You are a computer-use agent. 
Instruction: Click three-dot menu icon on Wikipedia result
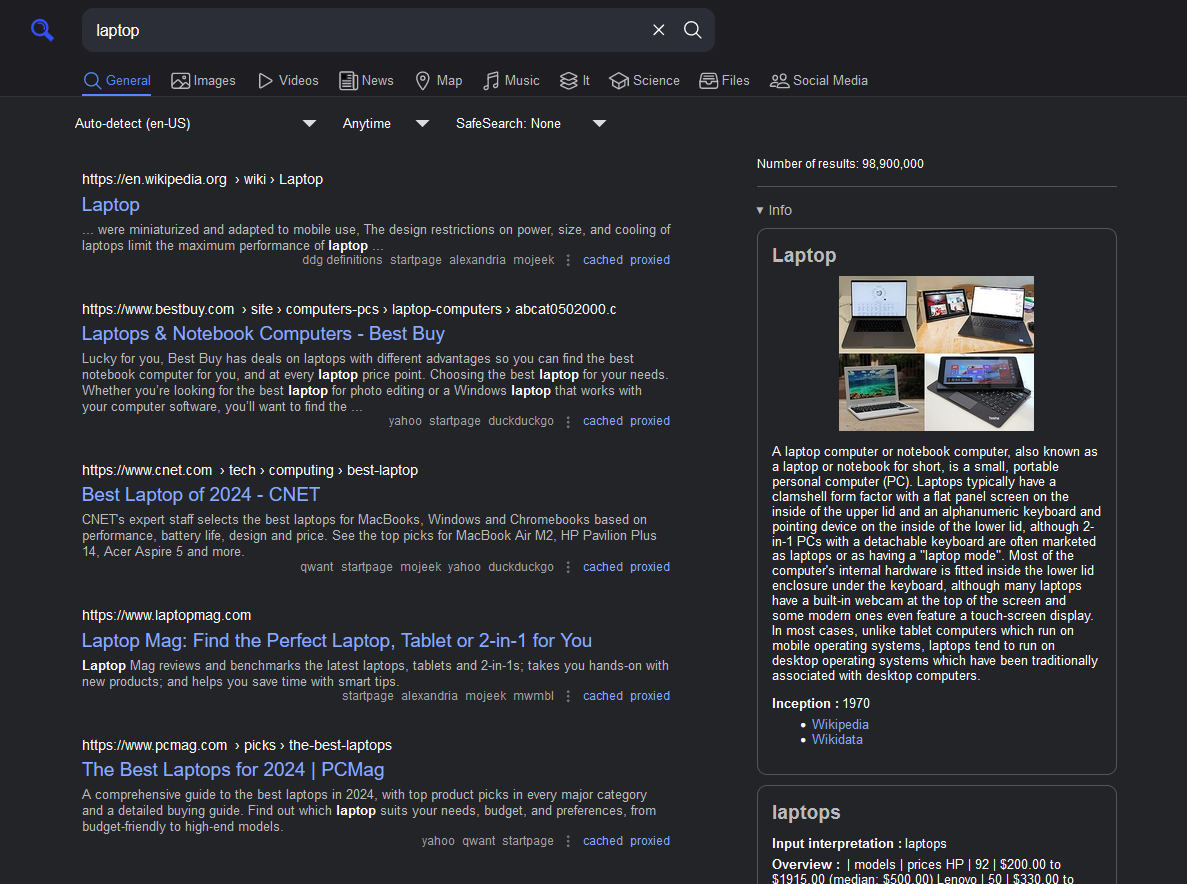[568, 260]
